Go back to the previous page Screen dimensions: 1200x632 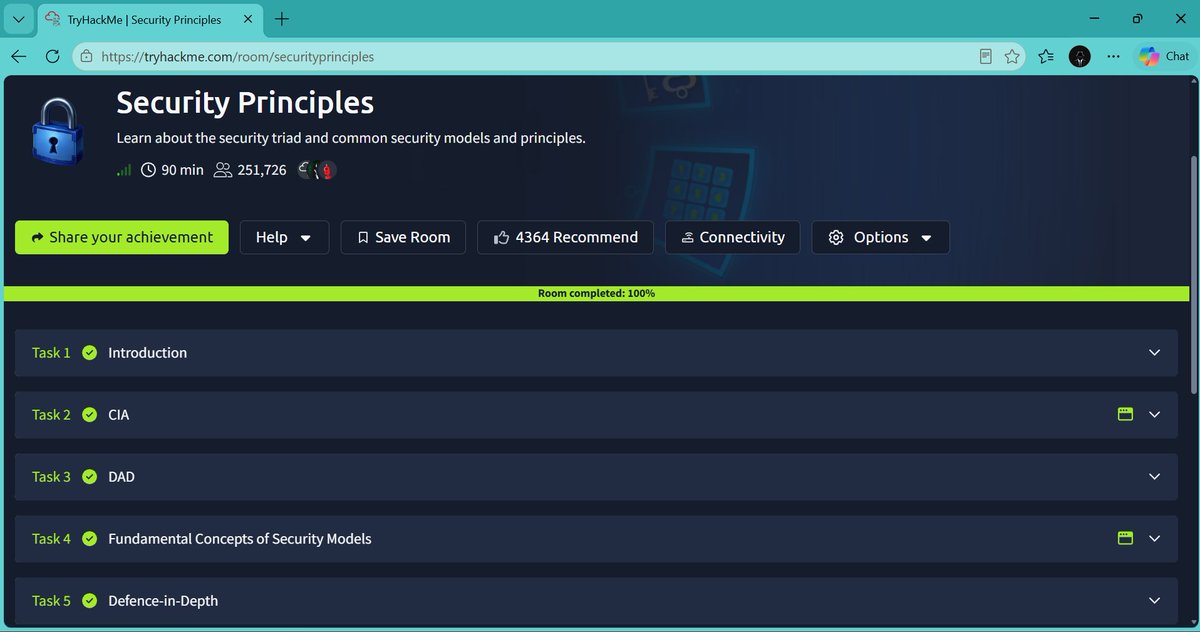pyautogui.click(x=18, y=57)
